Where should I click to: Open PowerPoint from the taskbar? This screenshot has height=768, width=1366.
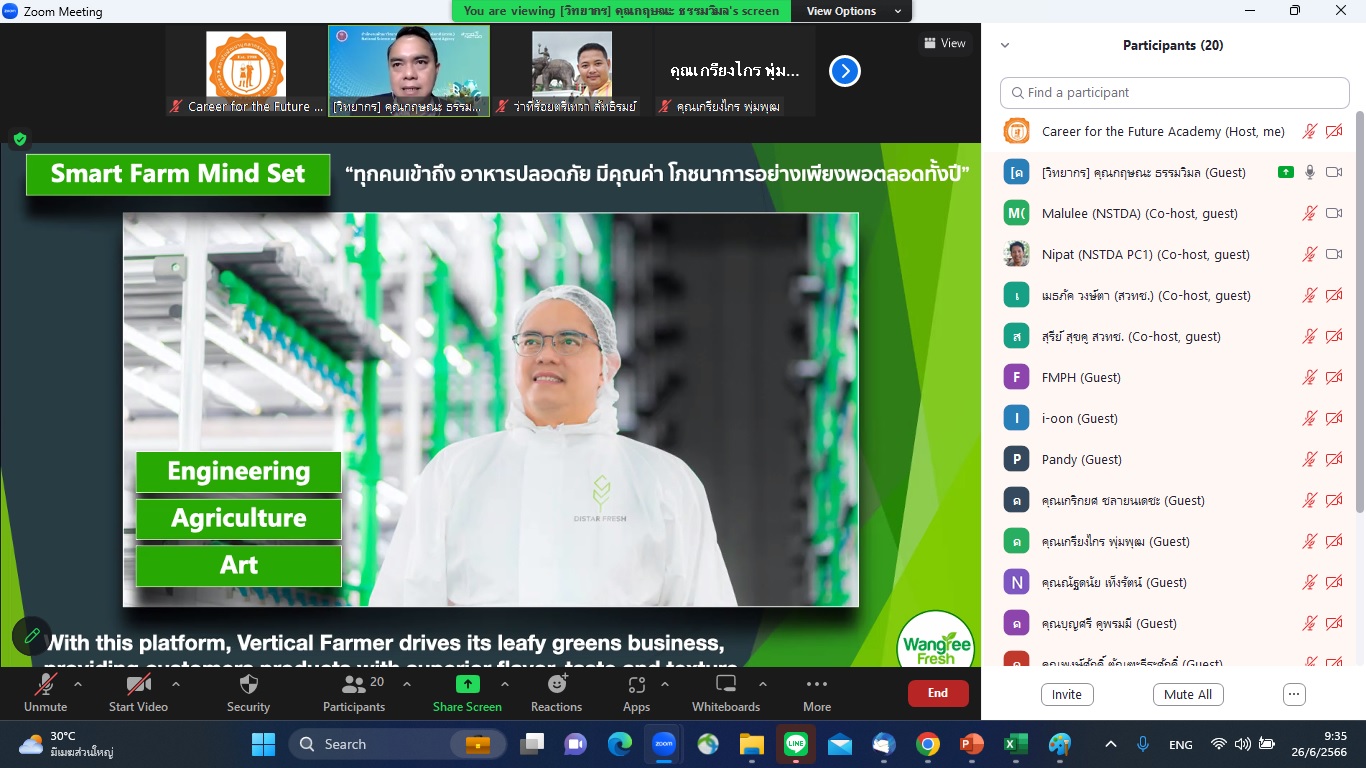972,744
